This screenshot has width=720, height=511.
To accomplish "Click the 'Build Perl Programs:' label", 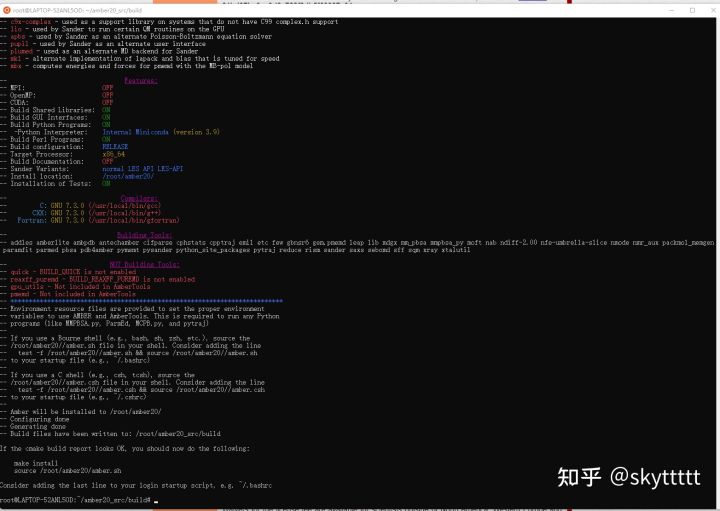I will click(x=47, y=139).
